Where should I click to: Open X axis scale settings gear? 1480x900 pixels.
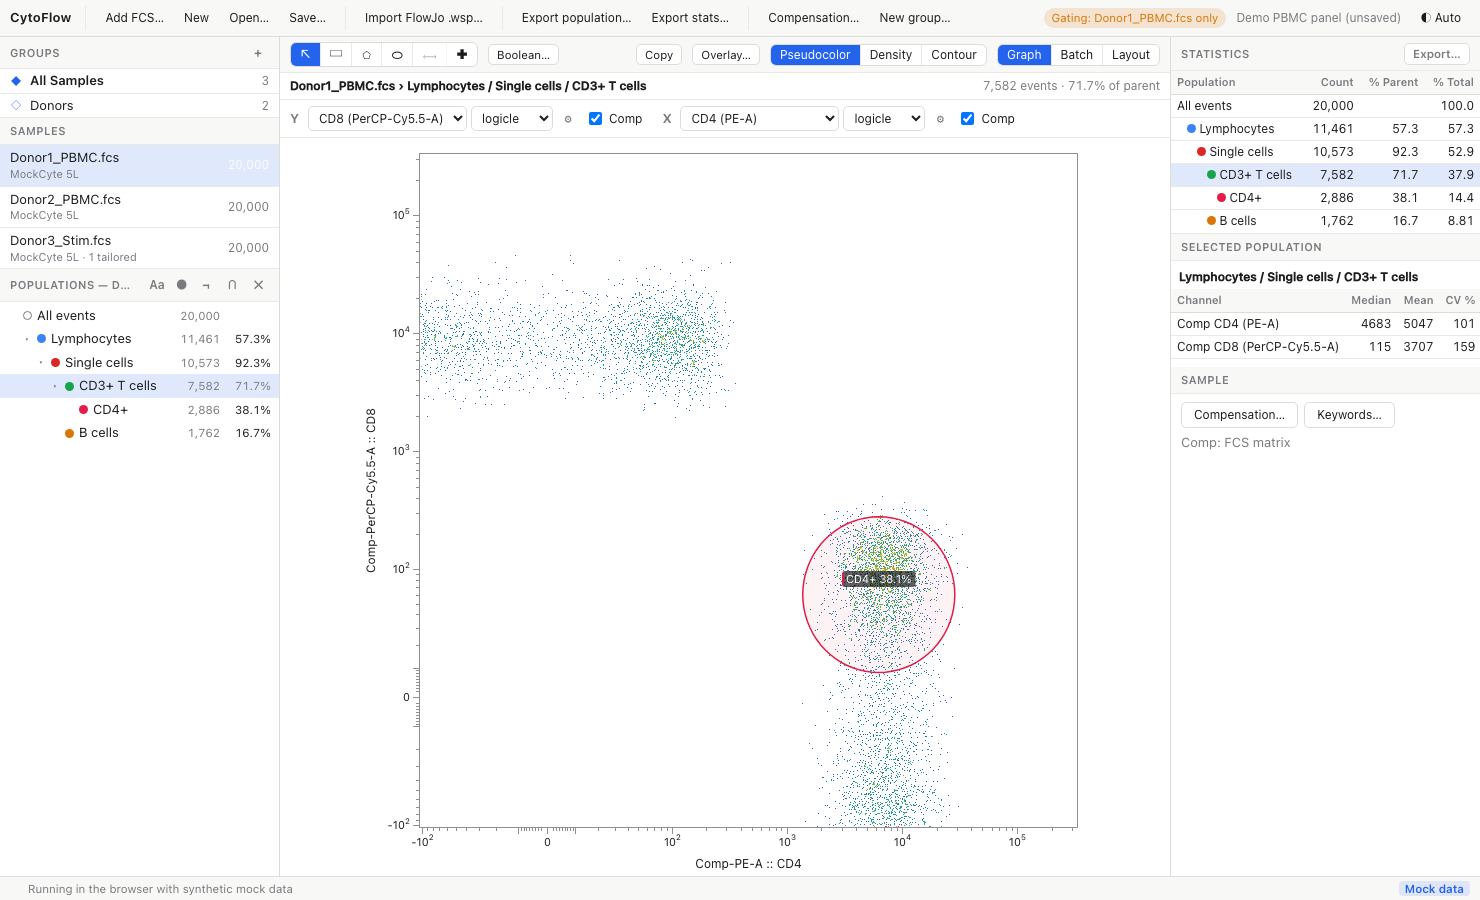click(x=940, y=119)
